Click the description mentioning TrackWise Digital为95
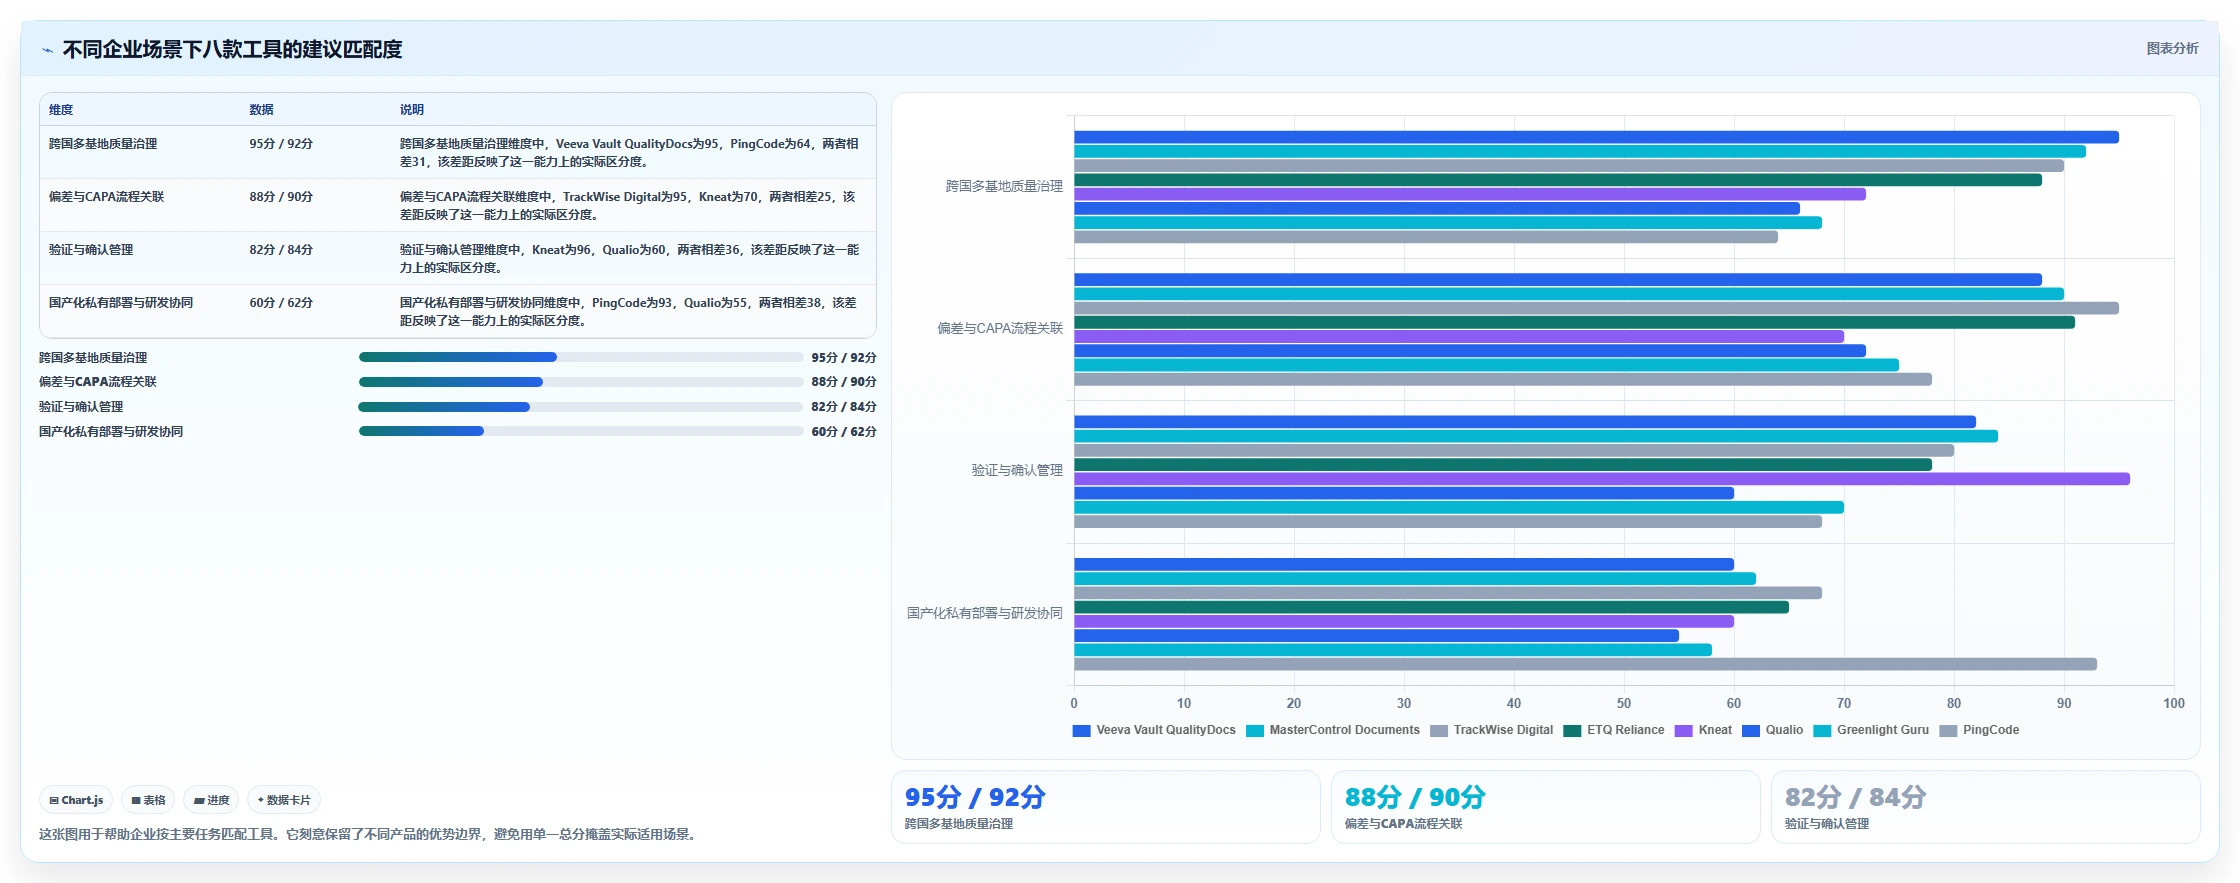The image size is (2240, 883). tap(628, 206)
